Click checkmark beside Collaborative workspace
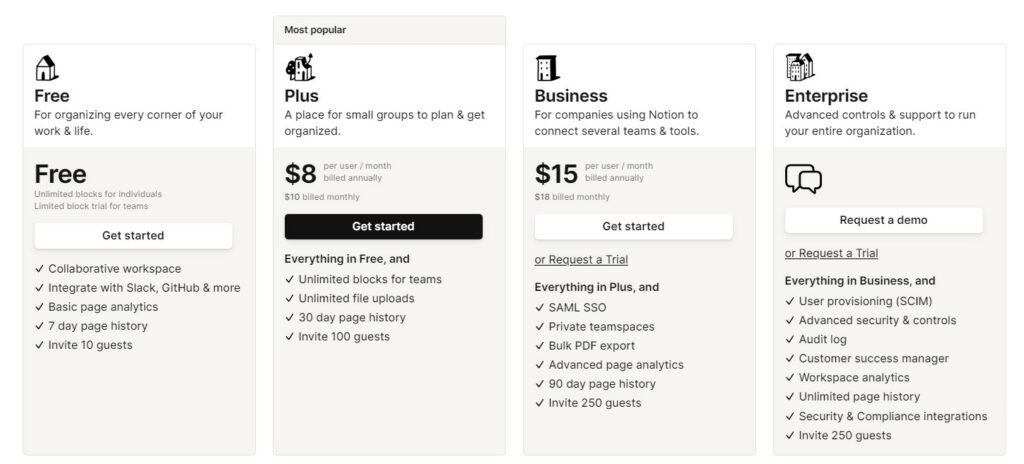This screenshot has height=464, width=1024. coord(39,269)
